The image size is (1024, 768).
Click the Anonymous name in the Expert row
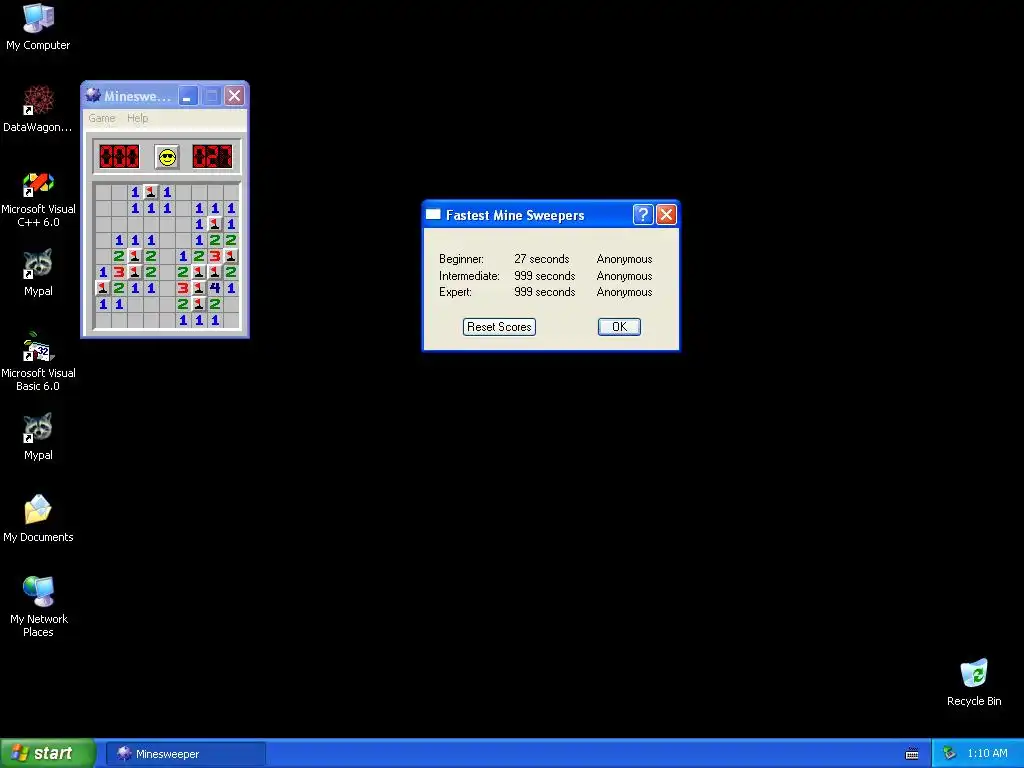tap(624, 292)
